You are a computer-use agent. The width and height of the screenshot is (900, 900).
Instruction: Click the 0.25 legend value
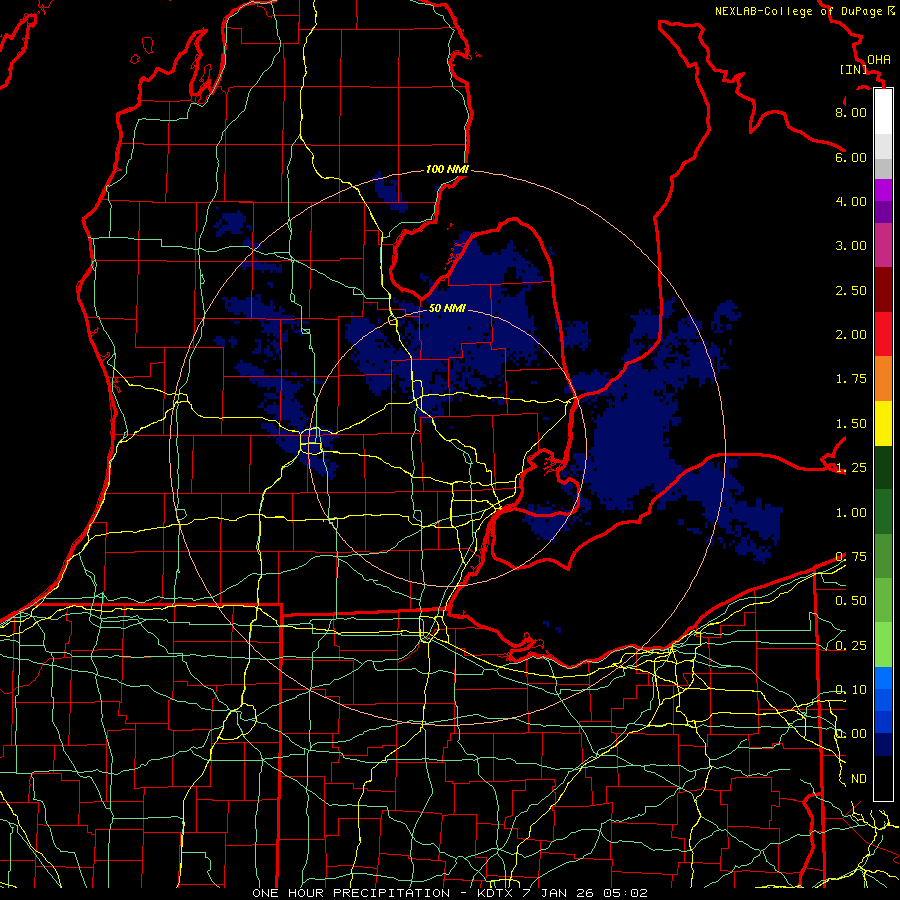point(851,646)
